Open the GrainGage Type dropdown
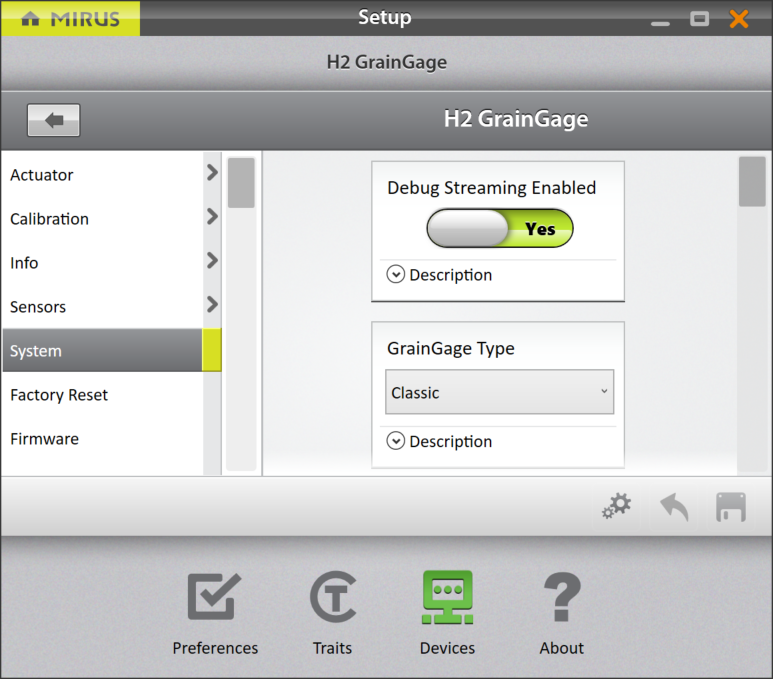Image resolution: width=773 pixels, height=679 pixels. click(500, 393)
